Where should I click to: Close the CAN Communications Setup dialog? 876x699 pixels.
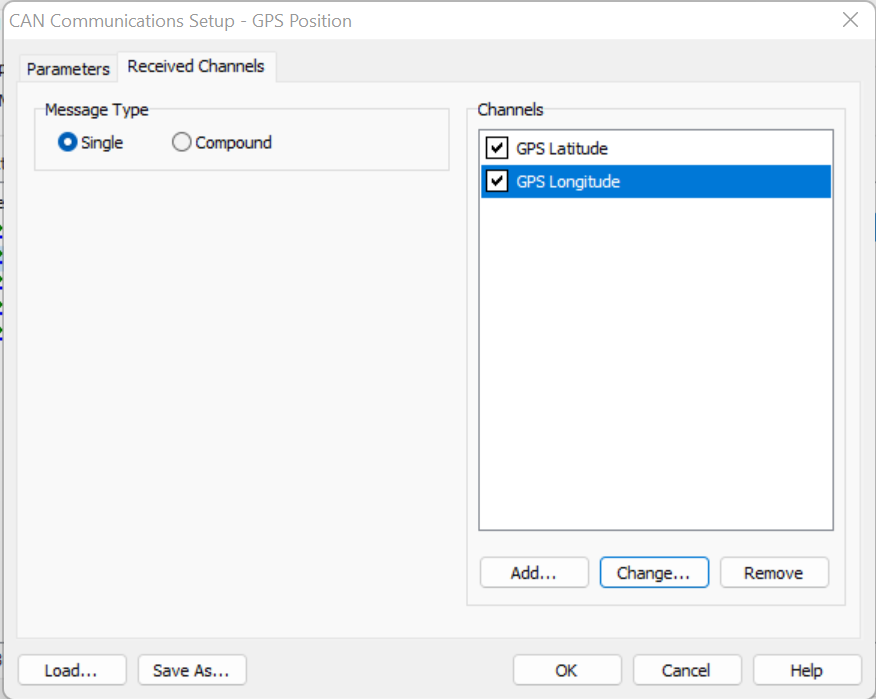coord(850,20)
